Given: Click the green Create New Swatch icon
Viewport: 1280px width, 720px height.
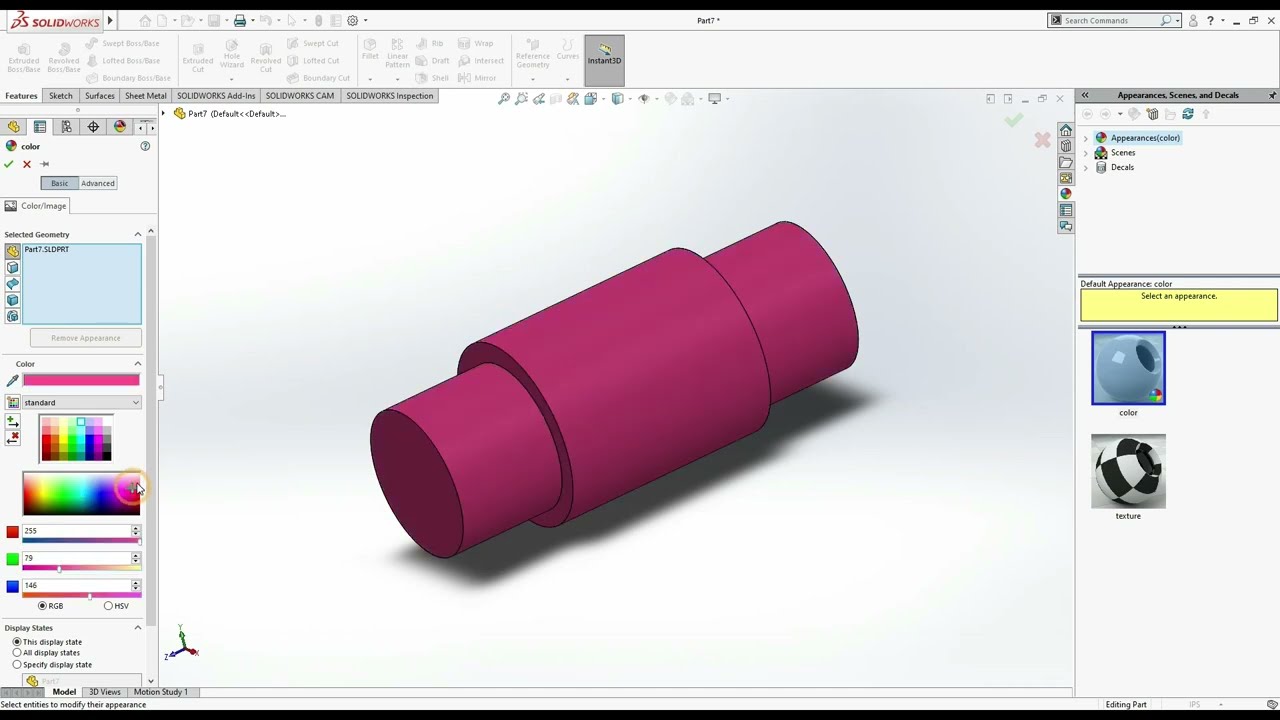Looking at the screenshot, I should point(12,422).
